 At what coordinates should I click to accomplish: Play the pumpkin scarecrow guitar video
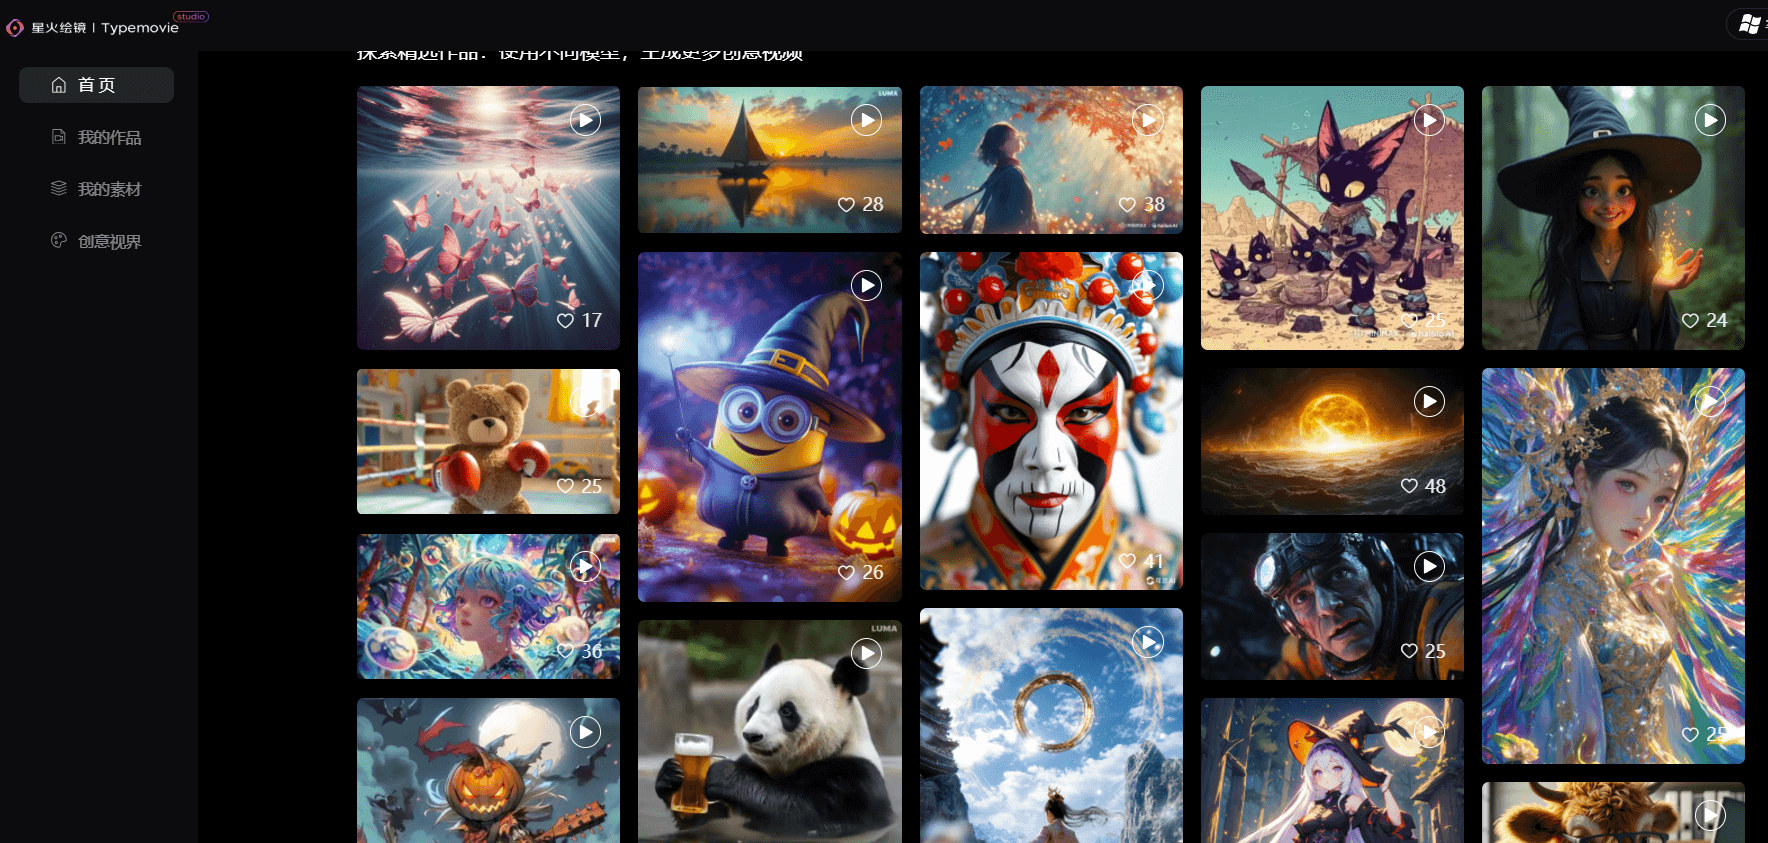point(585,731)
